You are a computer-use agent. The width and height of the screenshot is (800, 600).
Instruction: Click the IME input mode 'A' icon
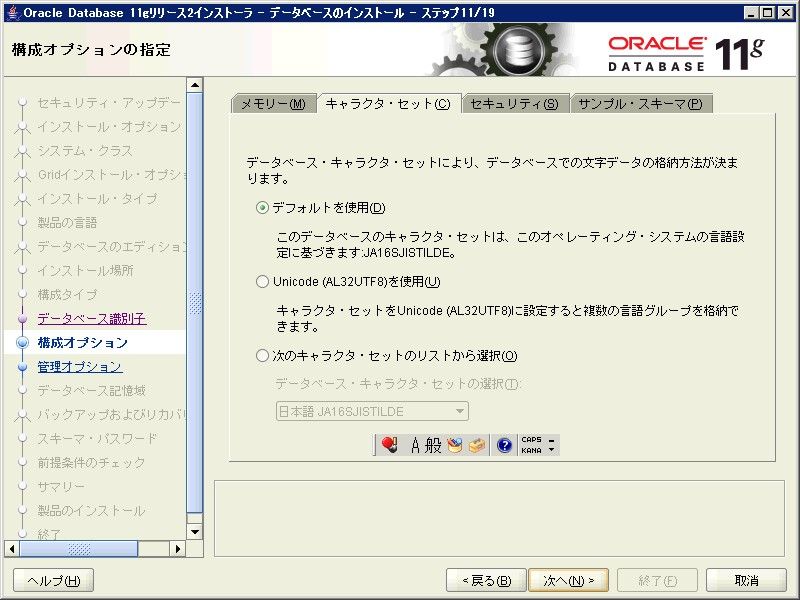[x=416, y=445]
